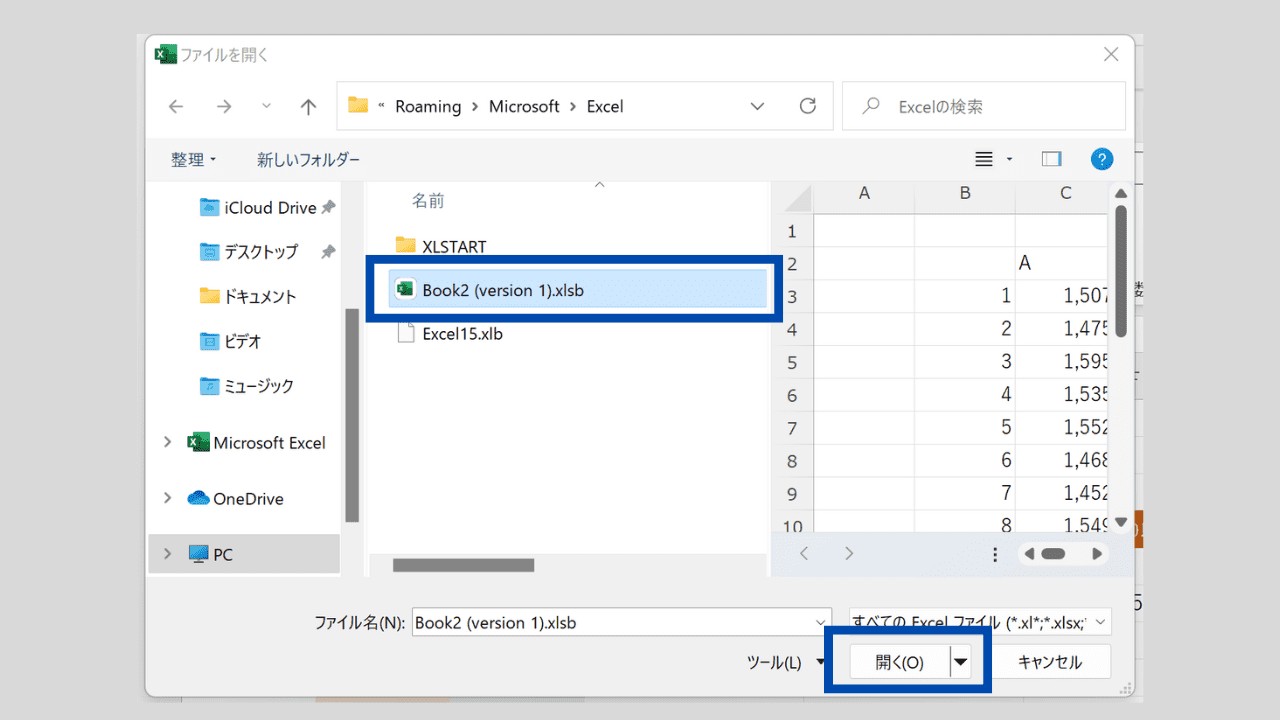This screenshot has width=1280, height=720.
Task: Click the Excelの検索 search field
Action: 984,106
